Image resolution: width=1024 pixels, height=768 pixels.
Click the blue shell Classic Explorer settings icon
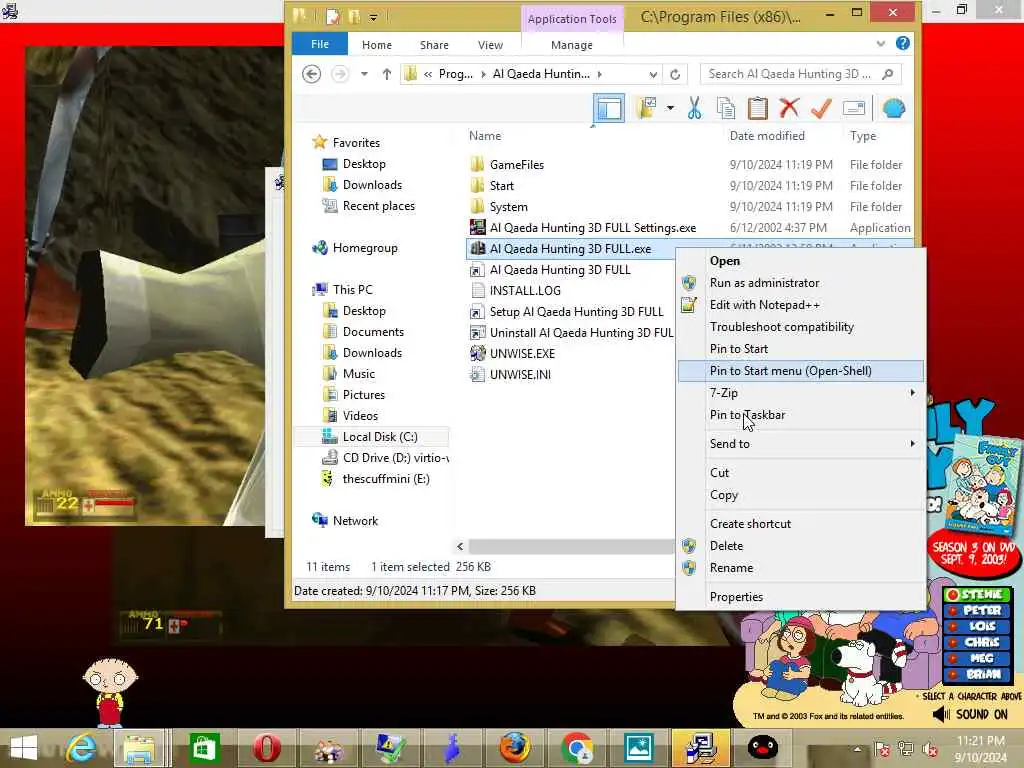893,108
